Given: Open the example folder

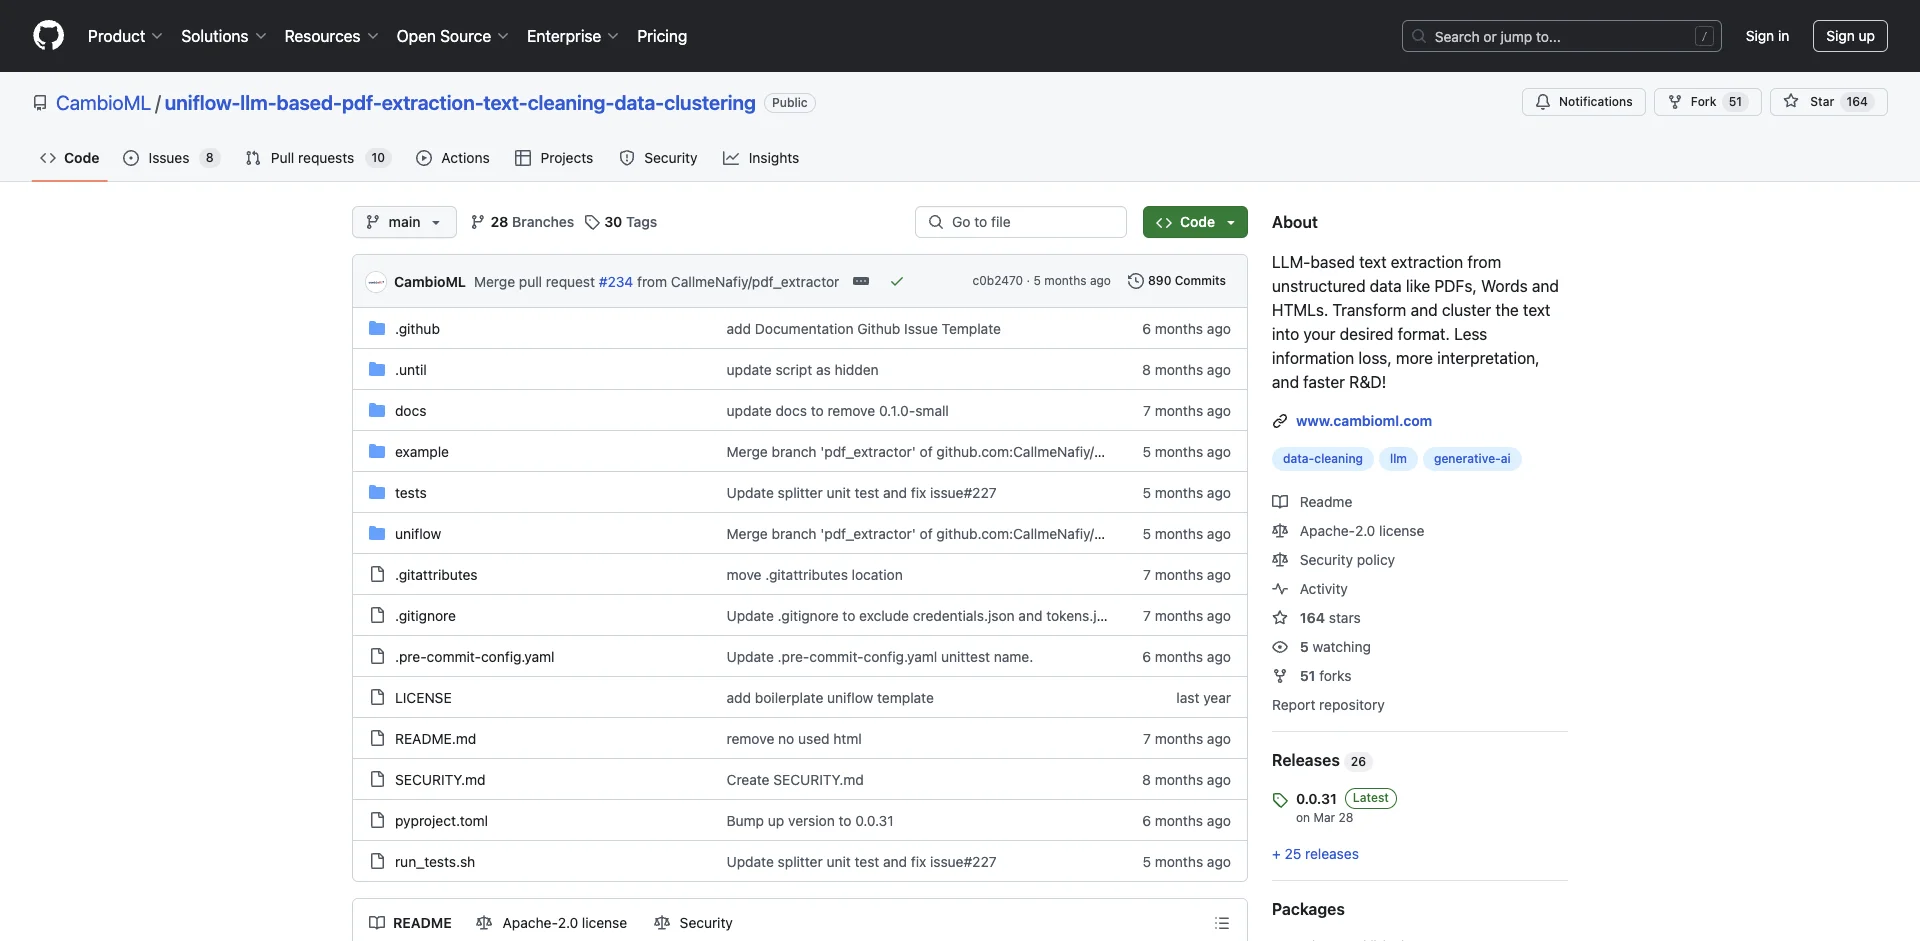Looking at the screenshot, I should [x=422, y=452].
